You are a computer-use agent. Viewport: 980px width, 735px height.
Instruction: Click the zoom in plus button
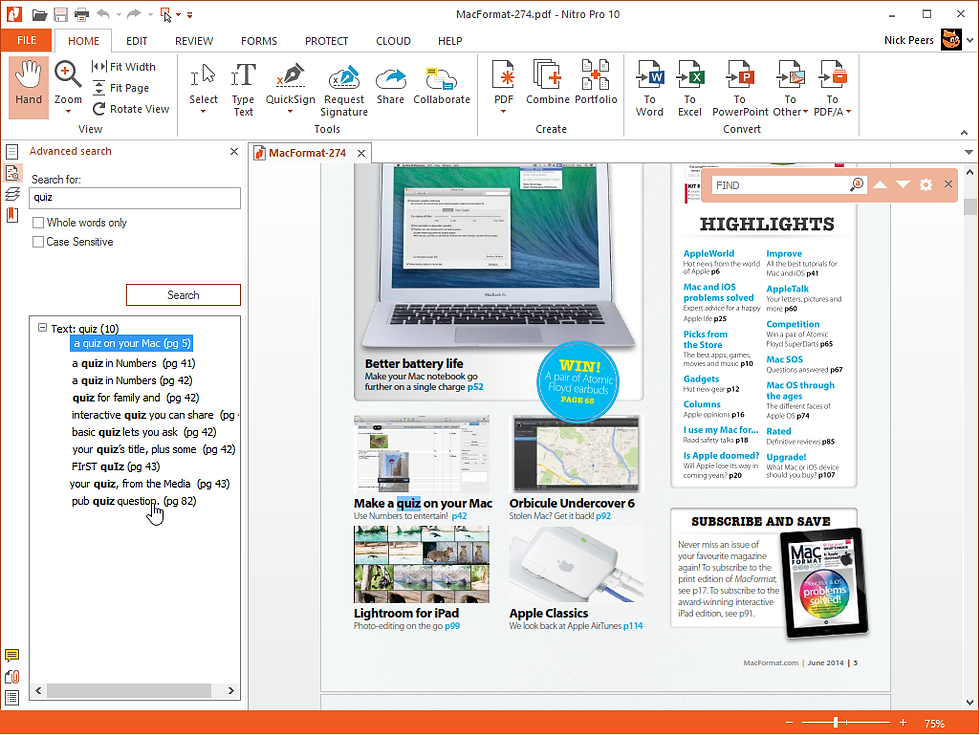point(903,722)
